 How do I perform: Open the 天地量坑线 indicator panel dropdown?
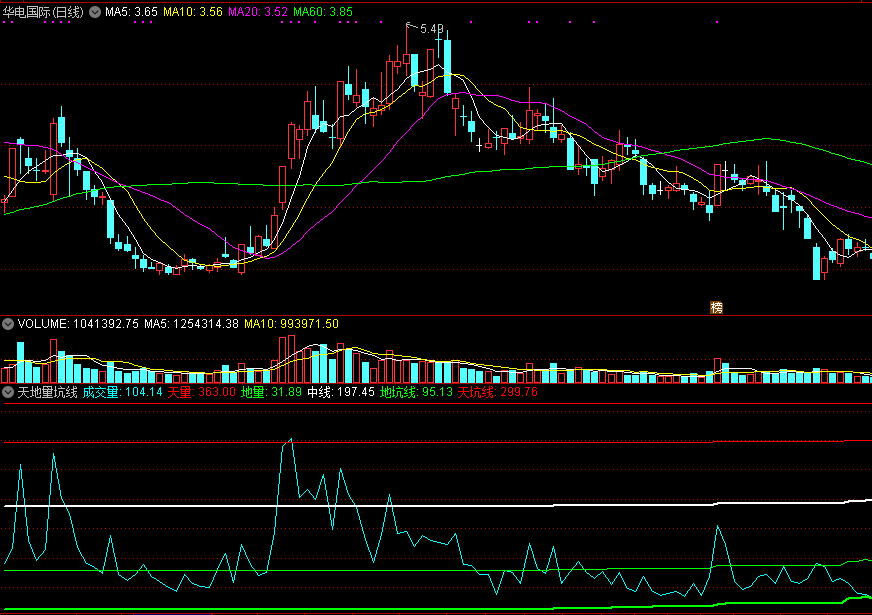click(x=8, y=392)
